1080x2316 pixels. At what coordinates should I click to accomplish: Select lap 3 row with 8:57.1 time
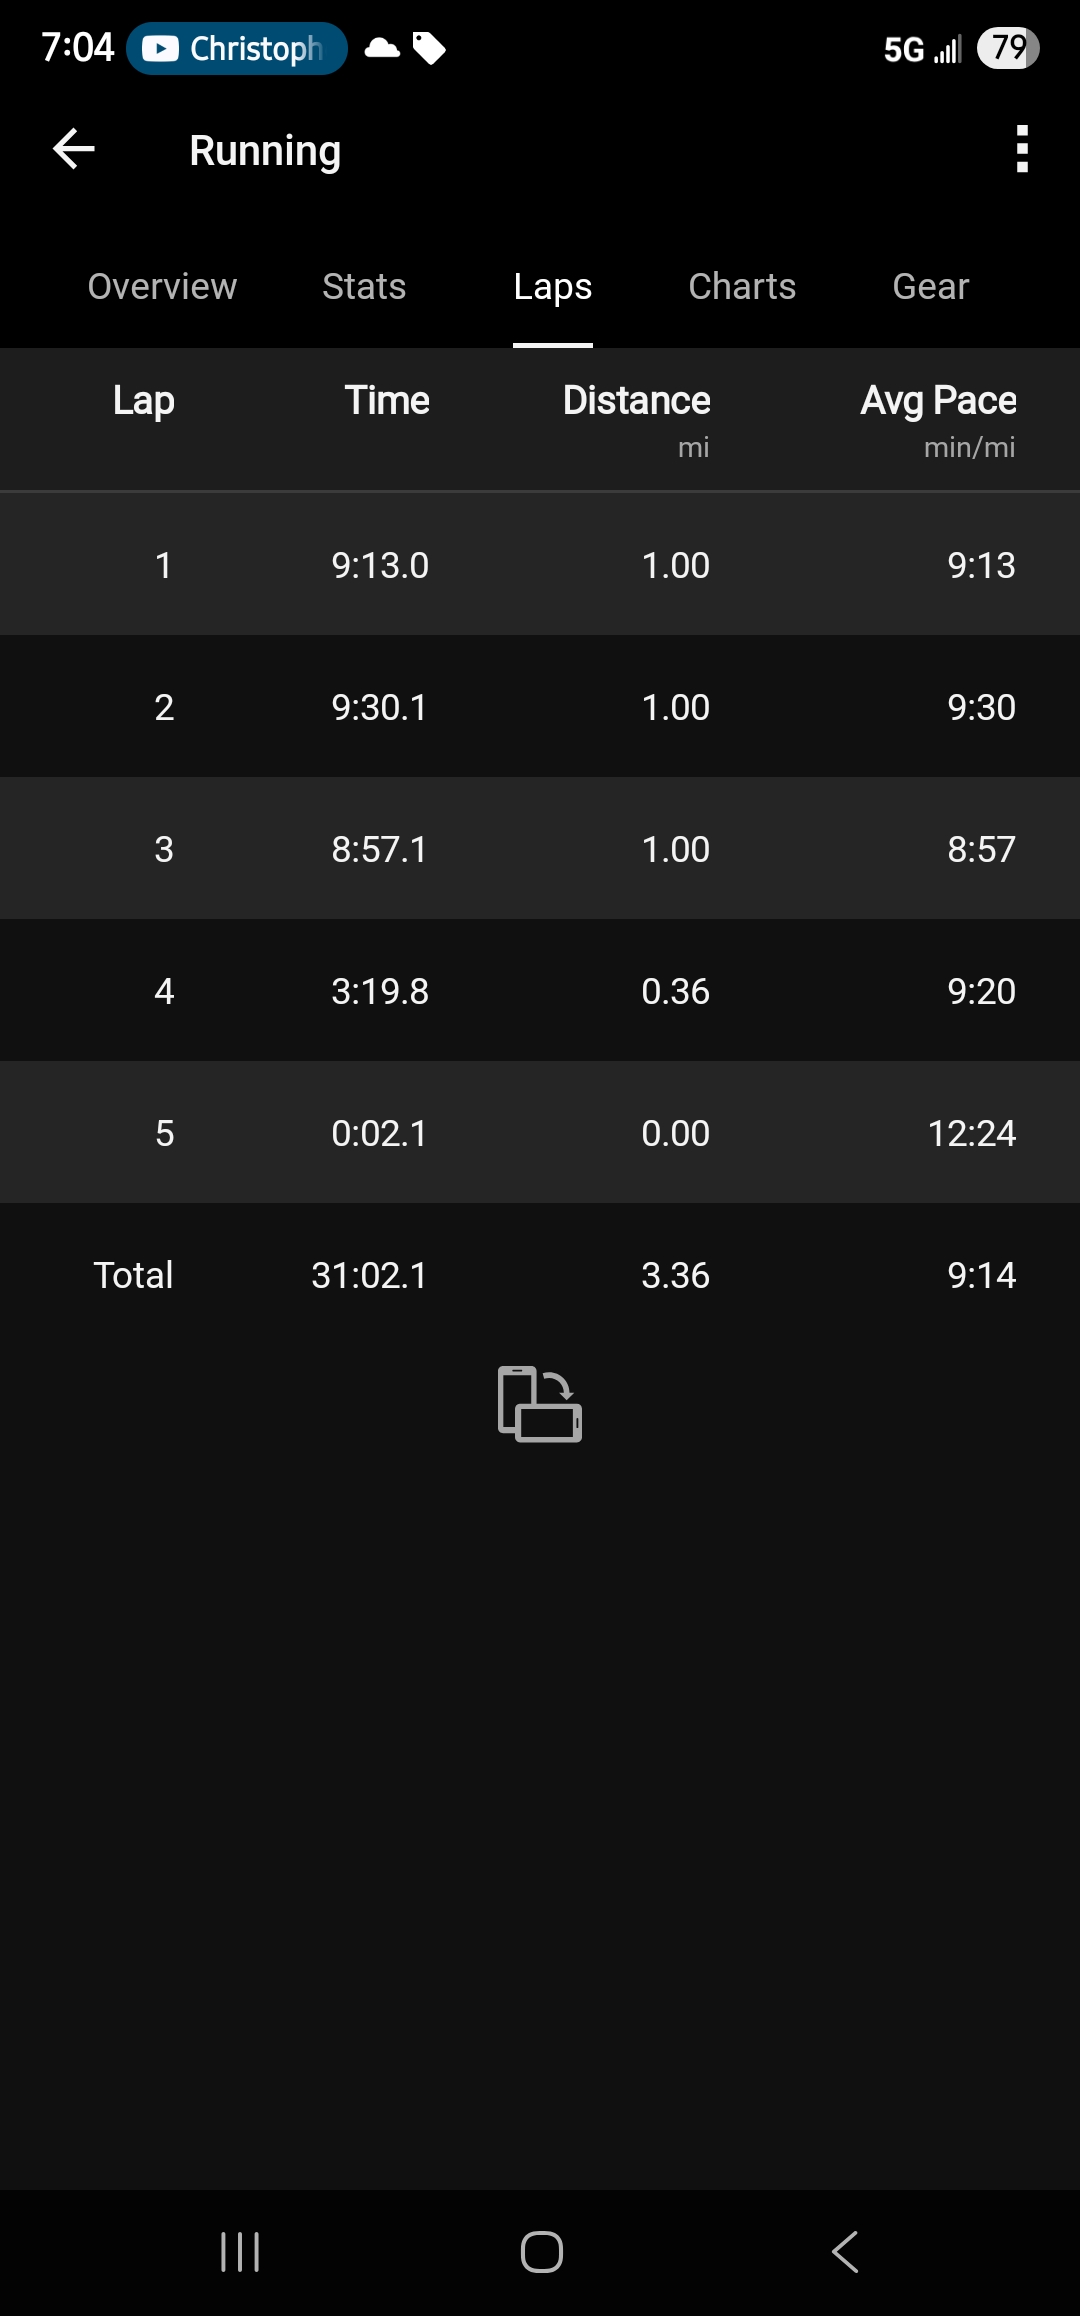coord(540,849)
